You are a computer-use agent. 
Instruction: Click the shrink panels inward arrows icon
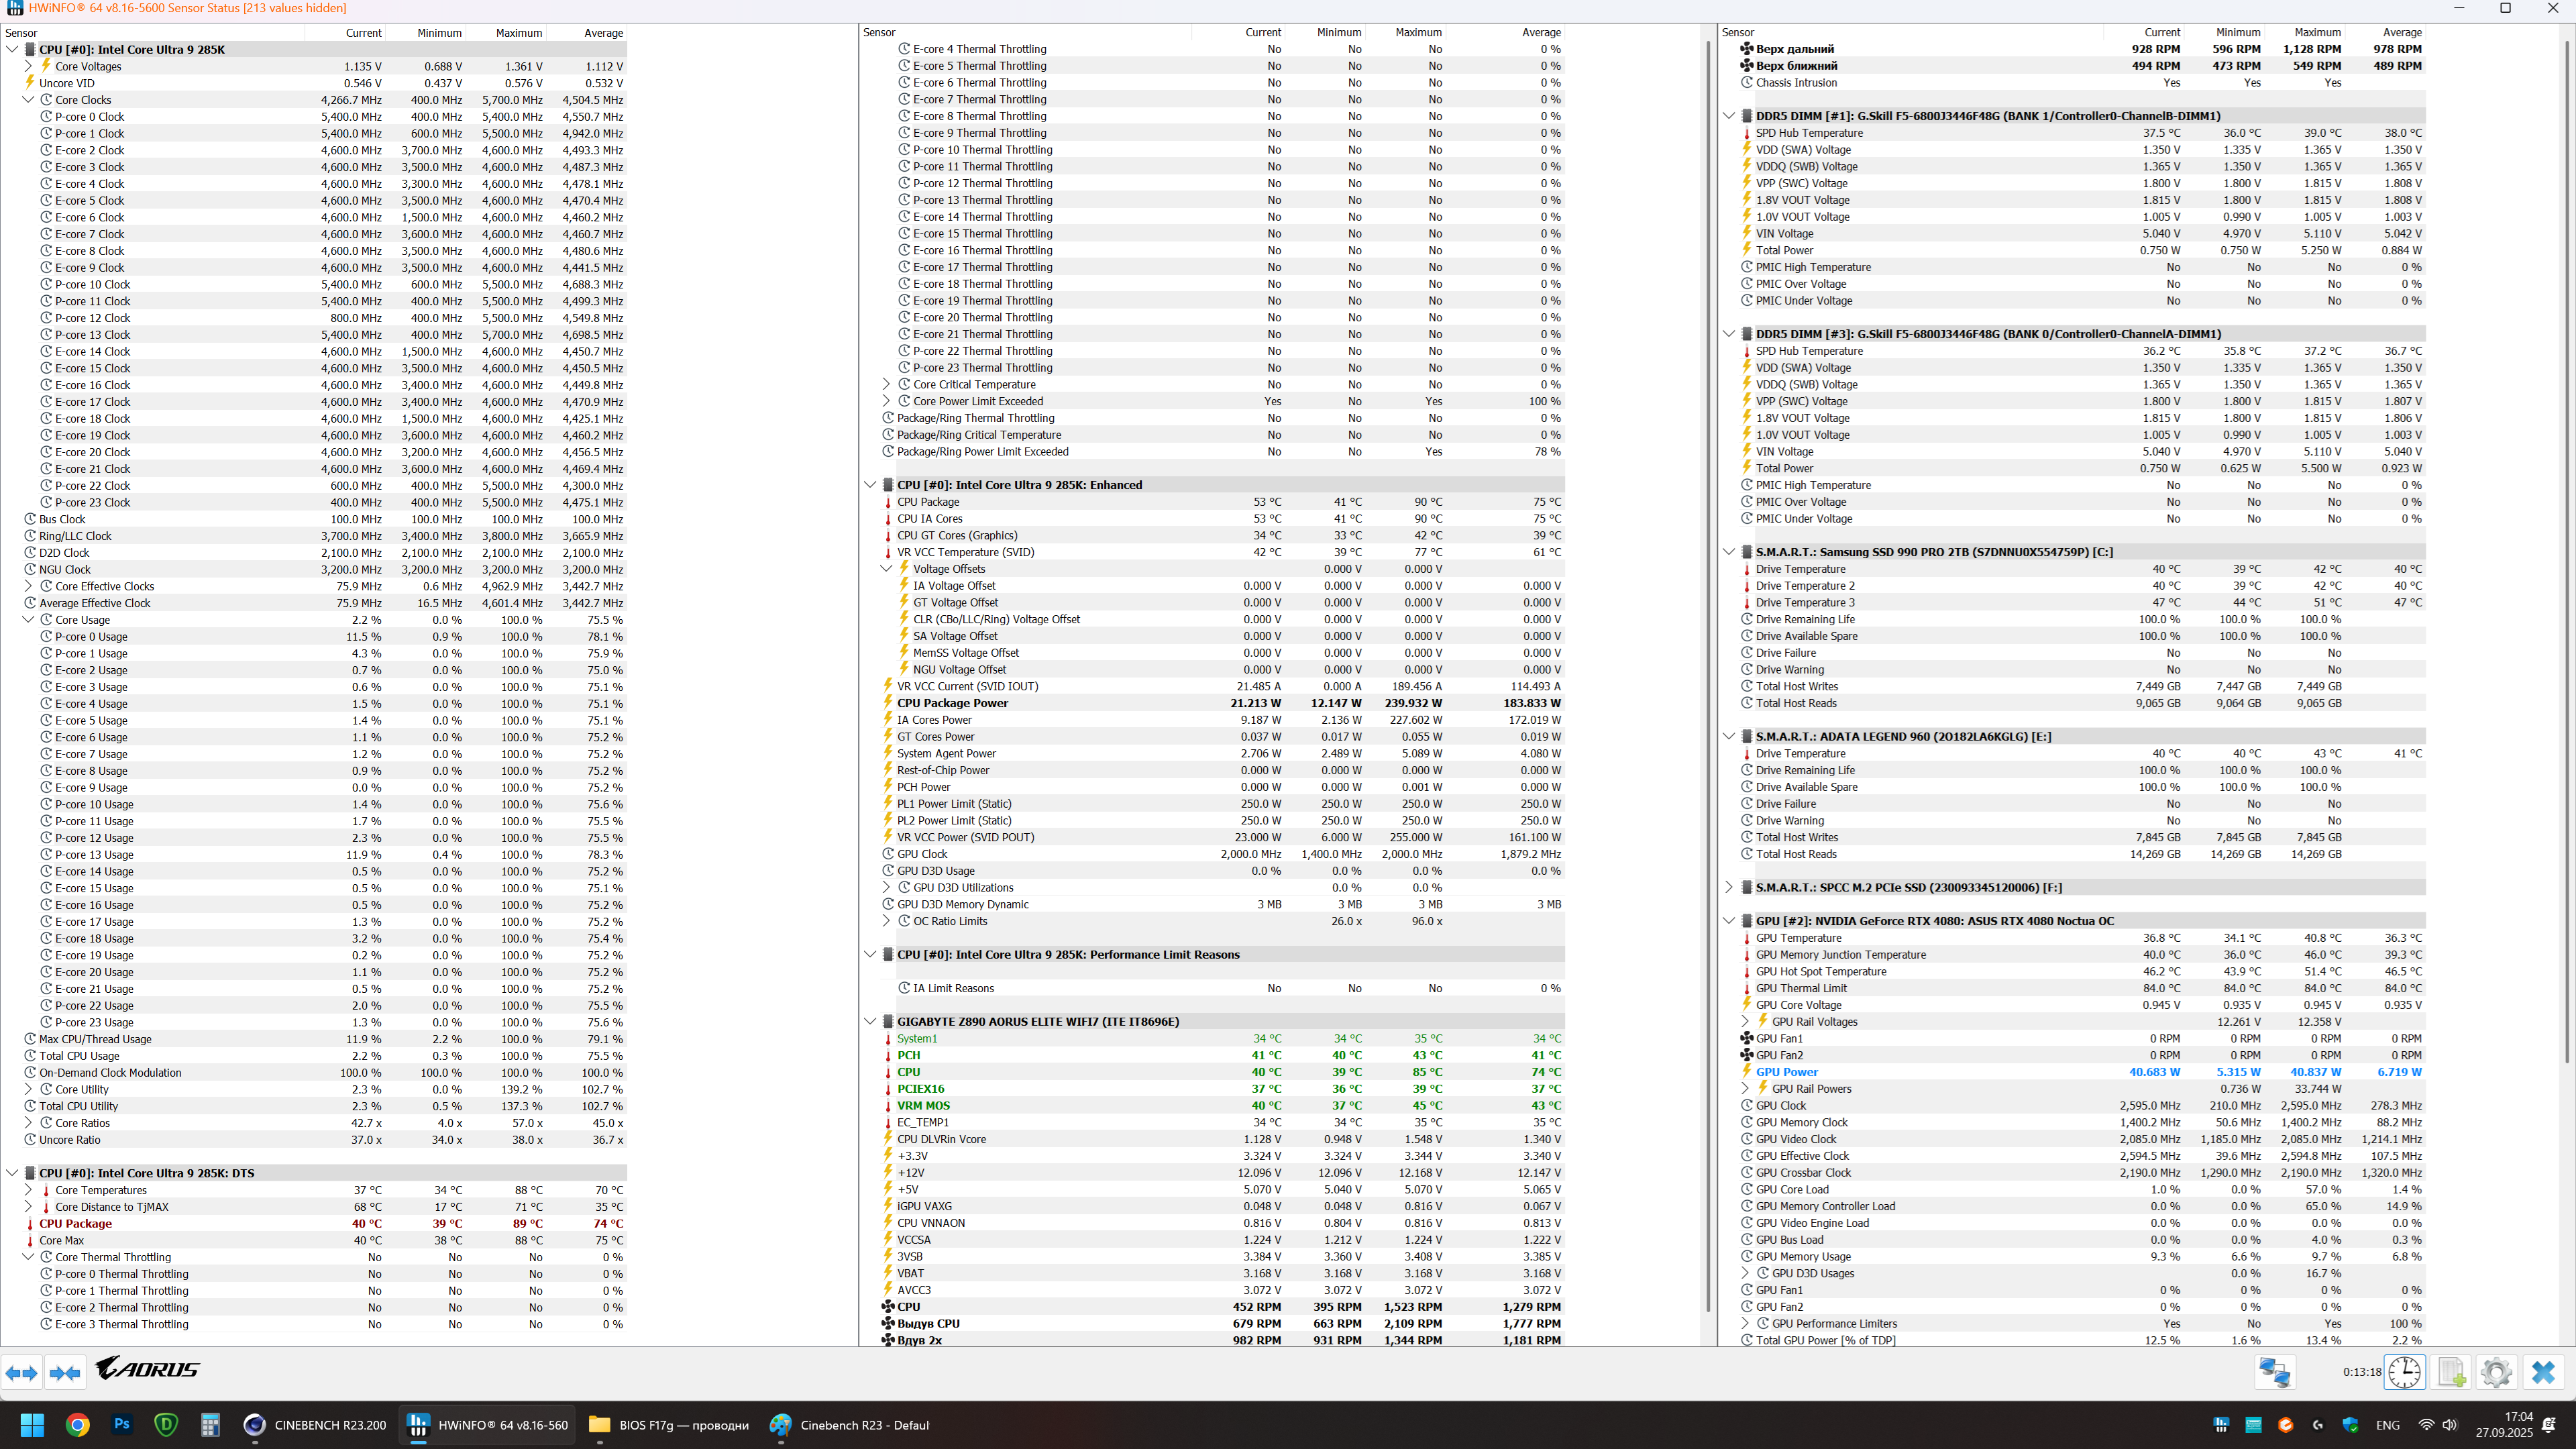click(65, 1373)
